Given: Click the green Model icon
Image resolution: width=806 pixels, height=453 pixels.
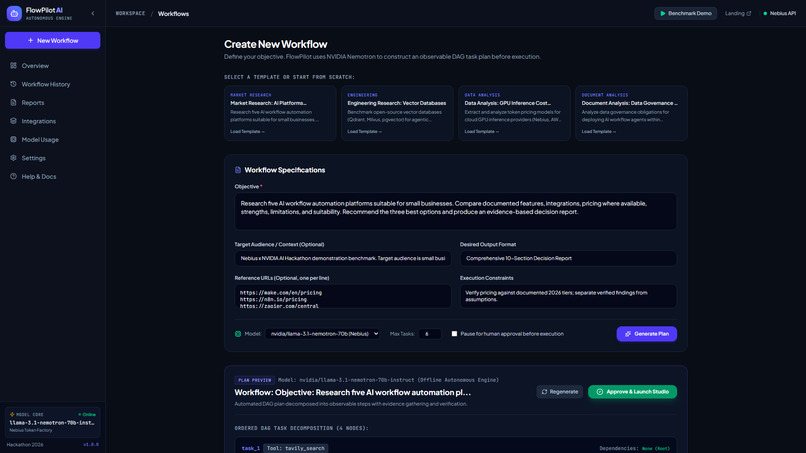Looking at the screenshot, I should pos(238,334).
